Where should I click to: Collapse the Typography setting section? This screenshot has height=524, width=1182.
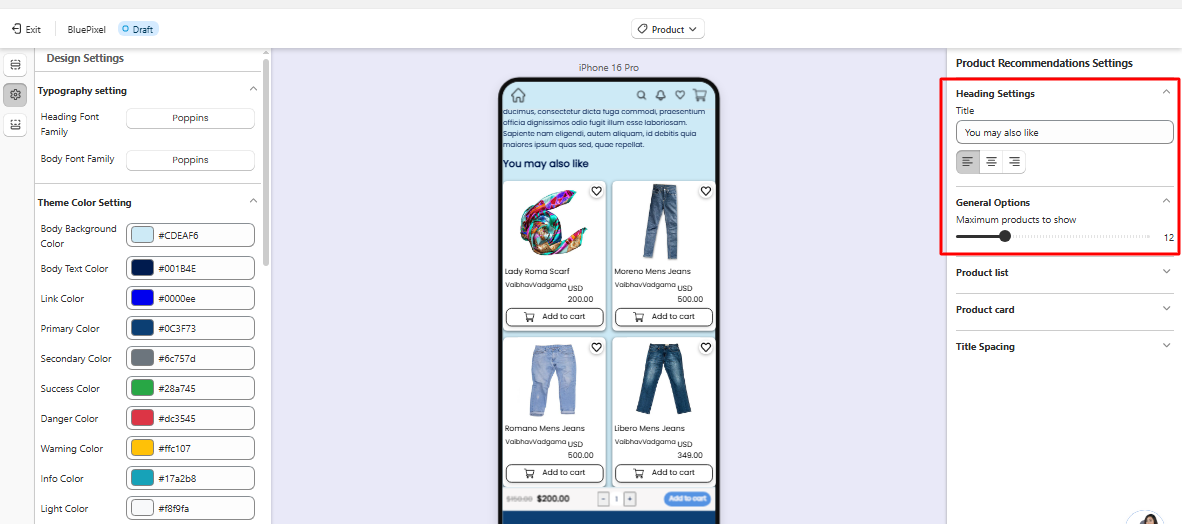[x=253, y=90]
